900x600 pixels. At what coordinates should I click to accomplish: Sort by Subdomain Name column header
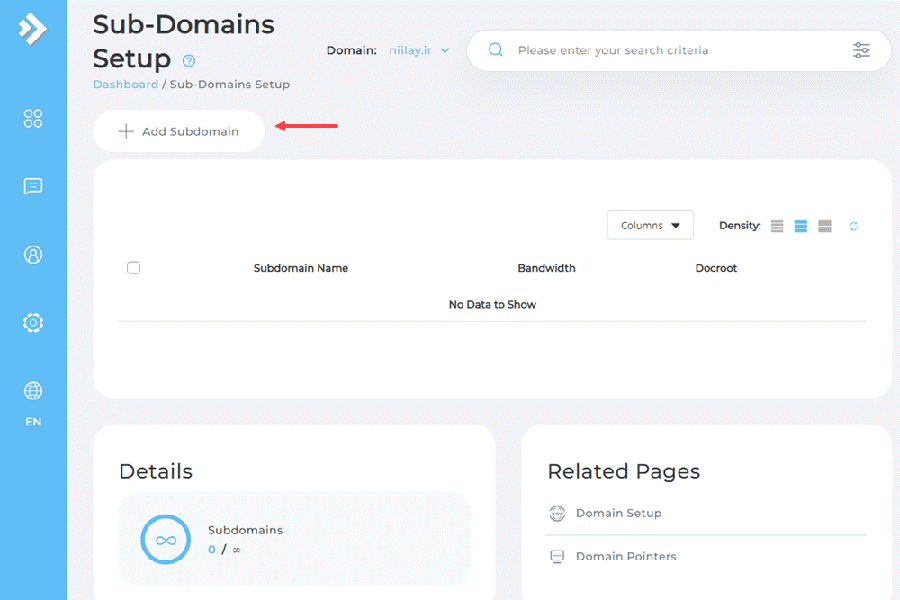click(x=301, y=268)
